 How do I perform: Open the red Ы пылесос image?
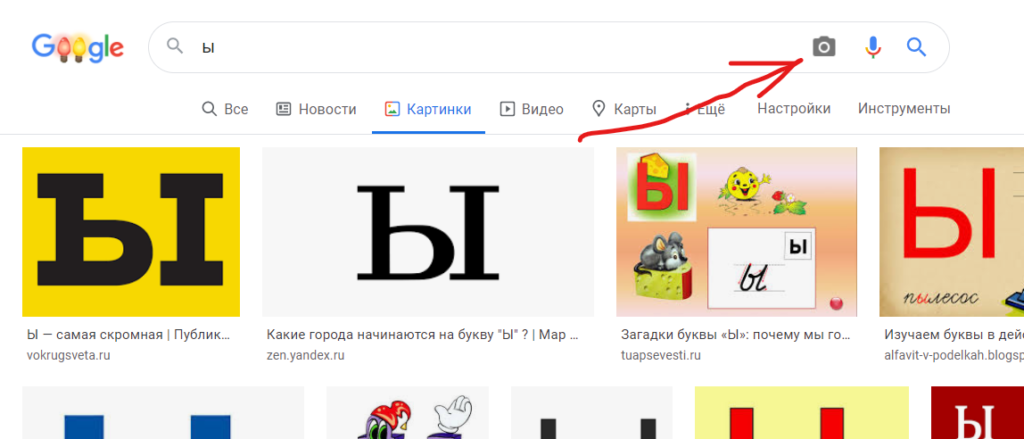point(951,232)
